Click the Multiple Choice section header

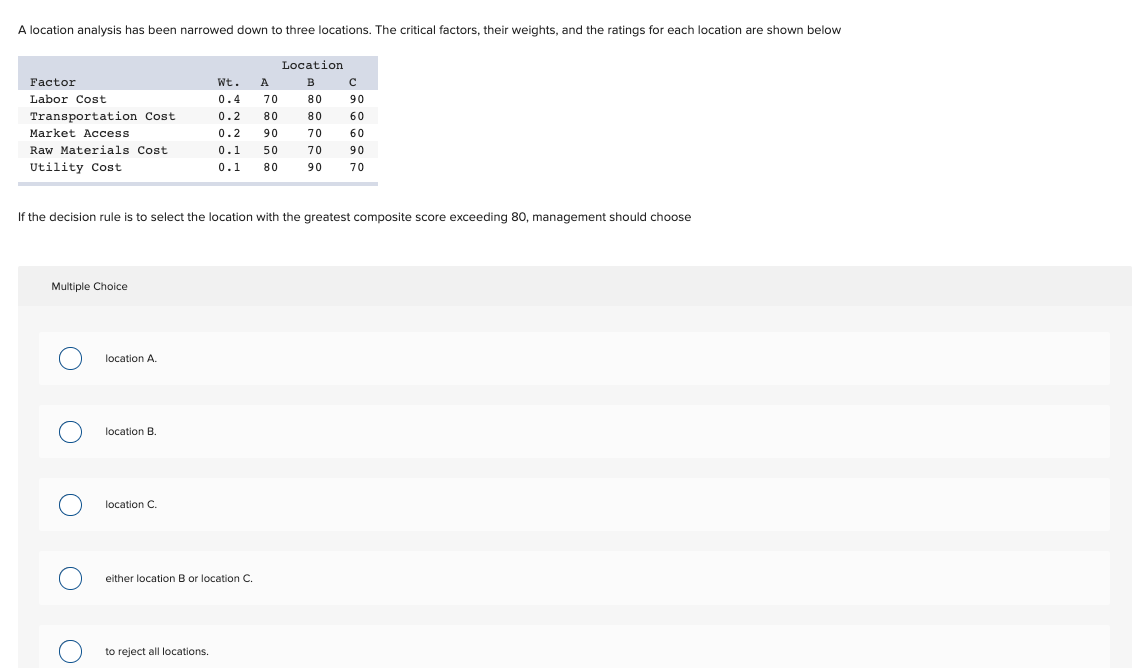[x=89, y=286]
